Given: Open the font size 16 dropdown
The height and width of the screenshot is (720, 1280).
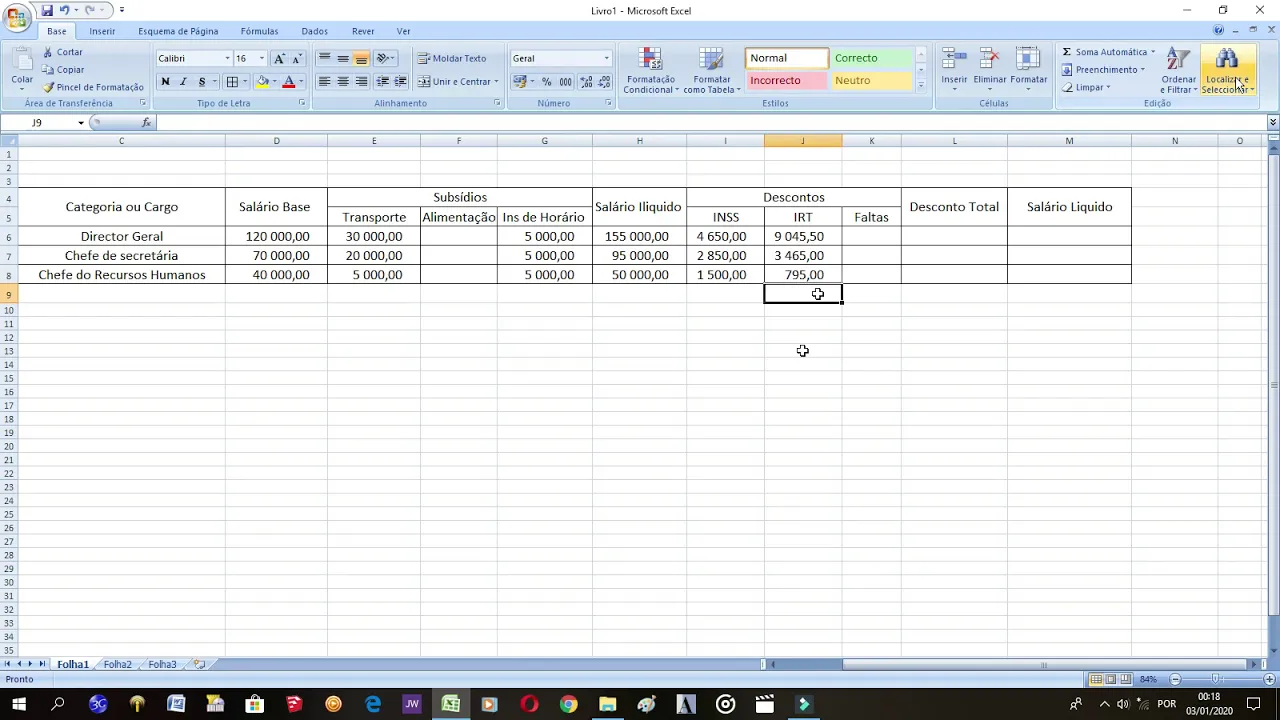Looking at the screenshot, I should pos(262,59).
